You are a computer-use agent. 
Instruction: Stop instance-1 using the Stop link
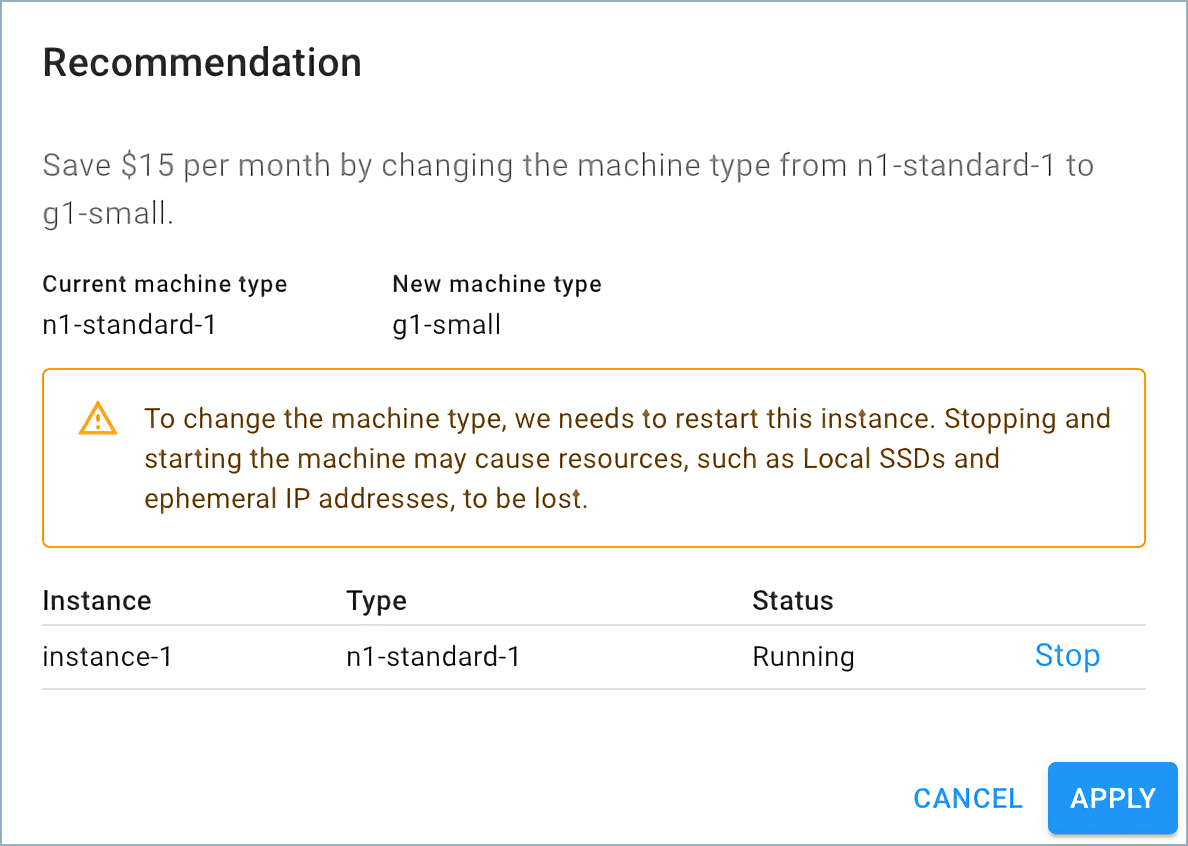1067,656
